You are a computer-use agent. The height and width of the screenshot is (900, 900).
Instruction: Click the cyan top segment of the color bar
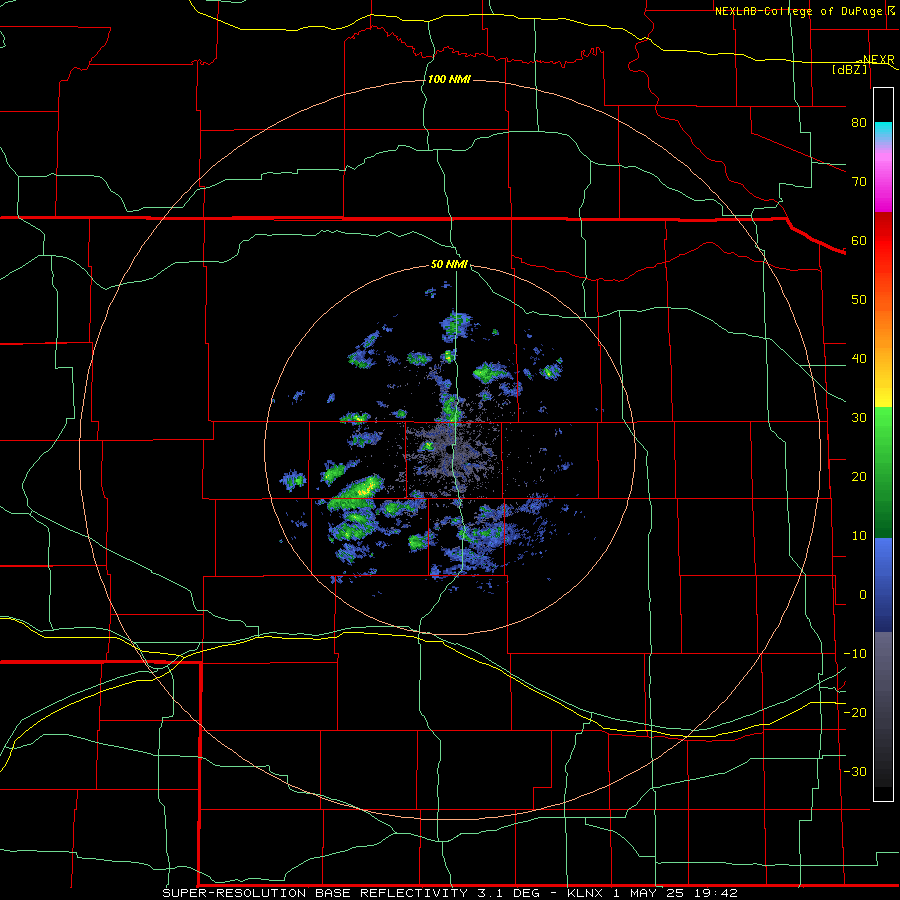pos(883,131)
